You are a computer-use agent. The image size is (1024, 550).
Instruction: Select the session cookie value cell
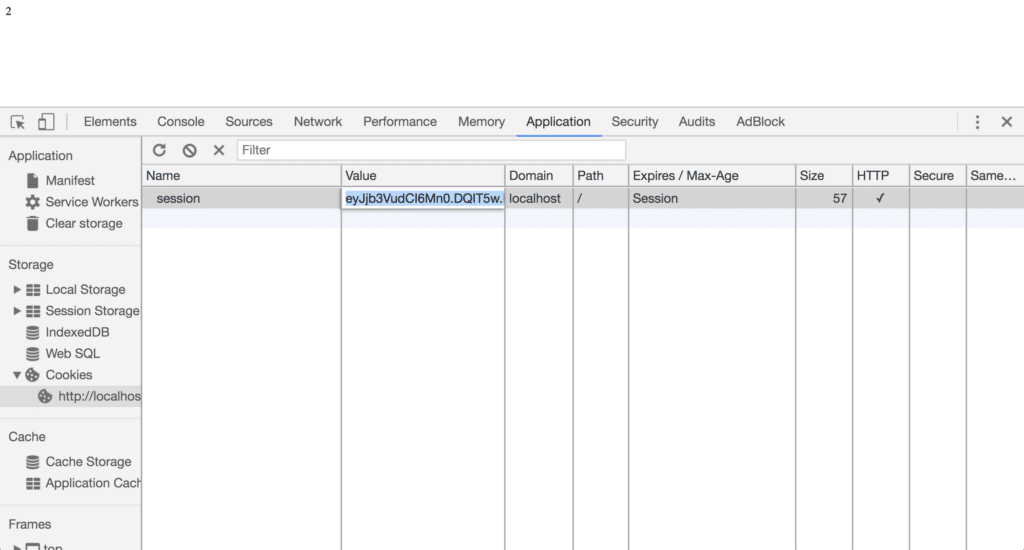pos(423,199)
